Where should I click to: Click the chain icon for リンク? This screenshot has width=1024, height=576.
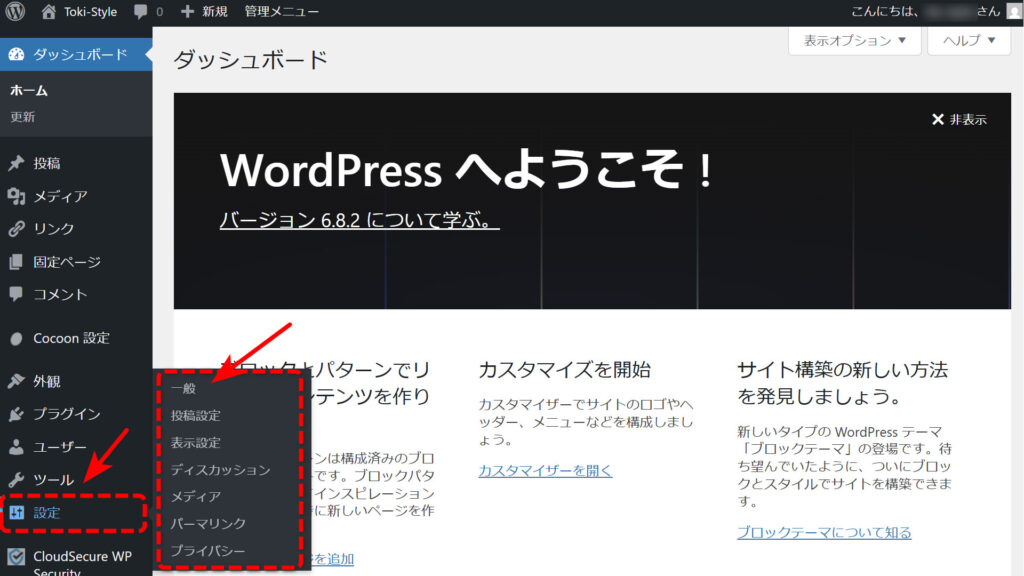pyautogui.click(x=16, y=229)
